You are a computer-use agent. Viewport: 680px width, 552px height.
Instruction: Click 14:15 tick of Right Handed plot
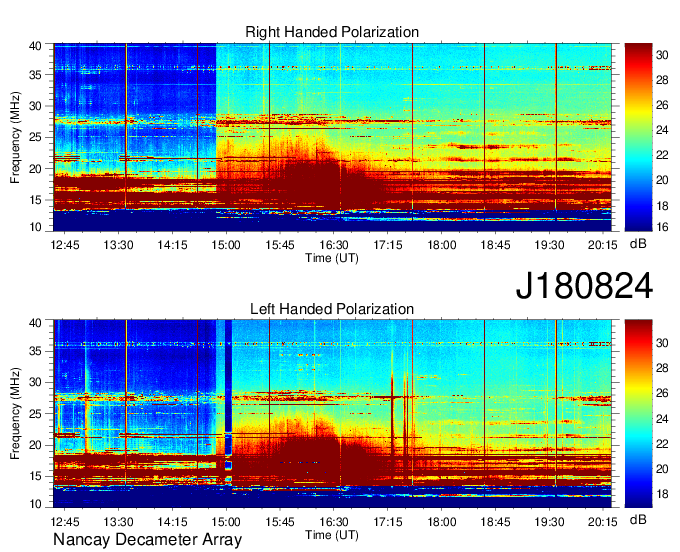click(172, 245)
